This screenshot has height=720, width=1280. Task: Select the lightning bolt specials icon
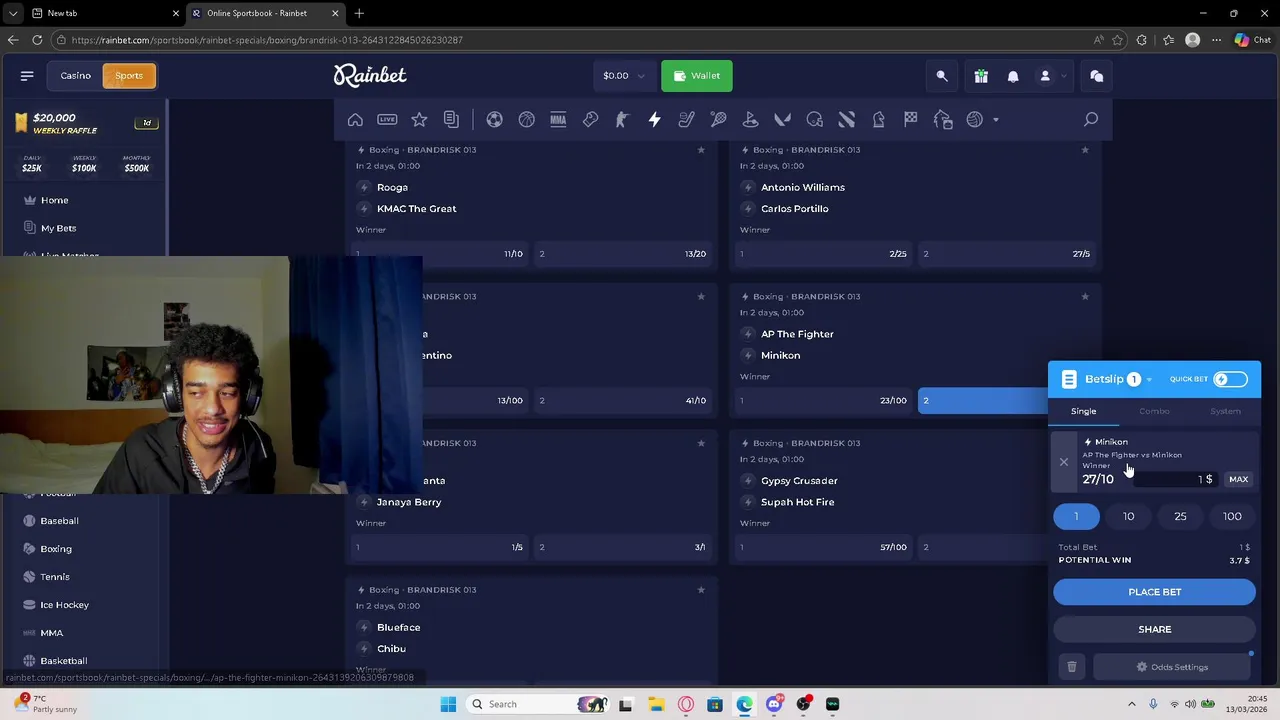pos(654,120)
